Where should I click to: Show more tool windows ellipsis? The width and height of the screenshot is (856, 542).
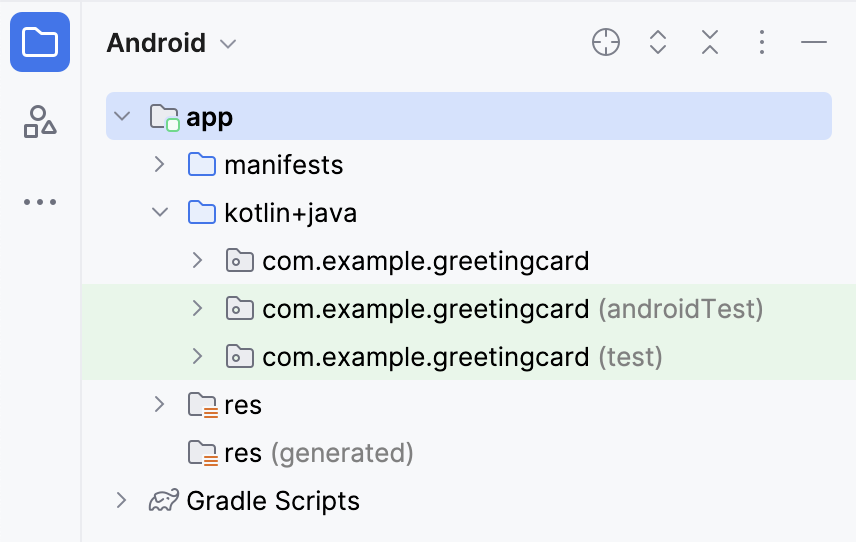(40, 202)
